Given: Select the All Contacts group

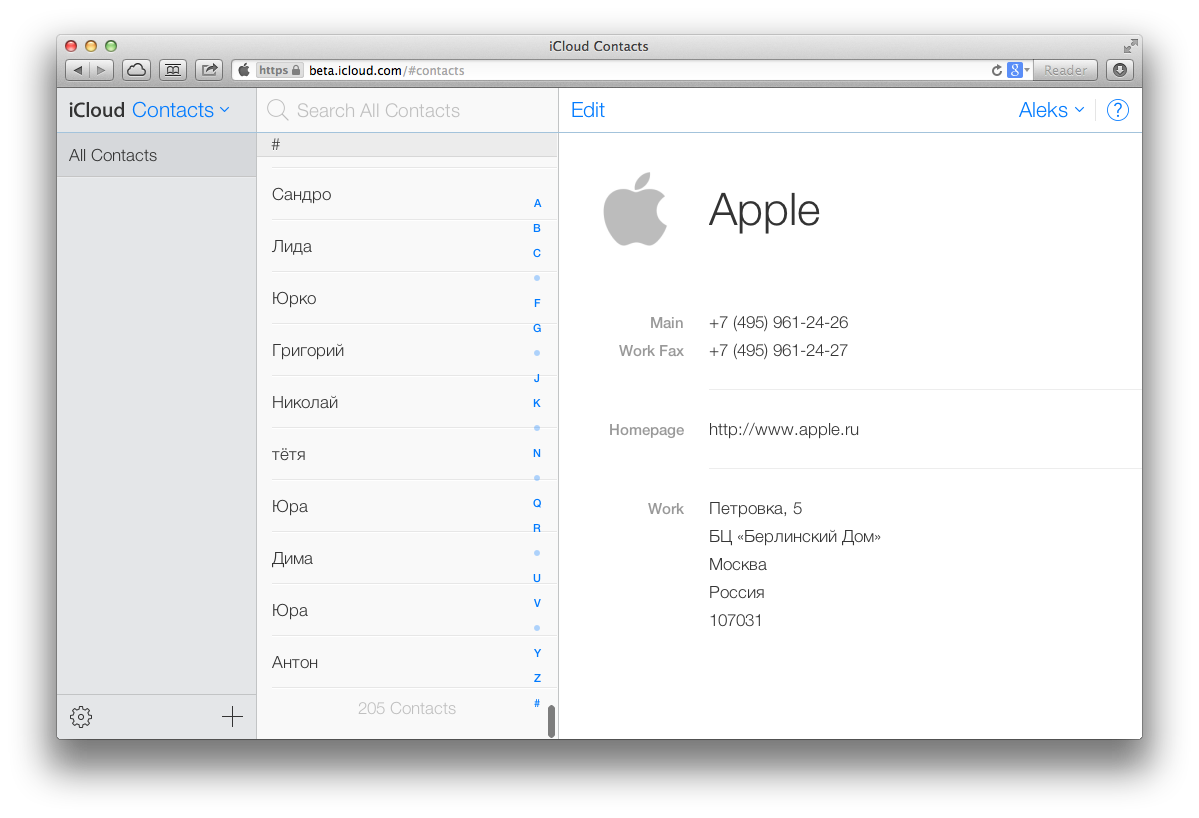Looking at the screenshot, I should [112, 155].
